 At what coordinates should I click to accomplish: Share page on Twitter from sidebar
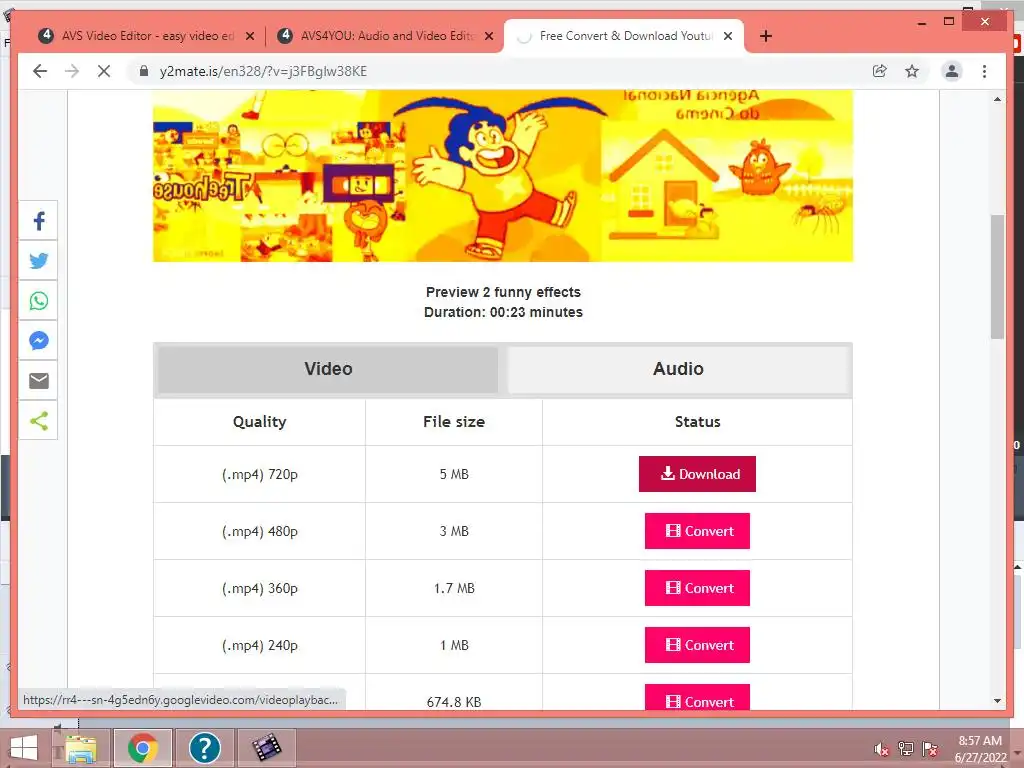pos(39,261)
